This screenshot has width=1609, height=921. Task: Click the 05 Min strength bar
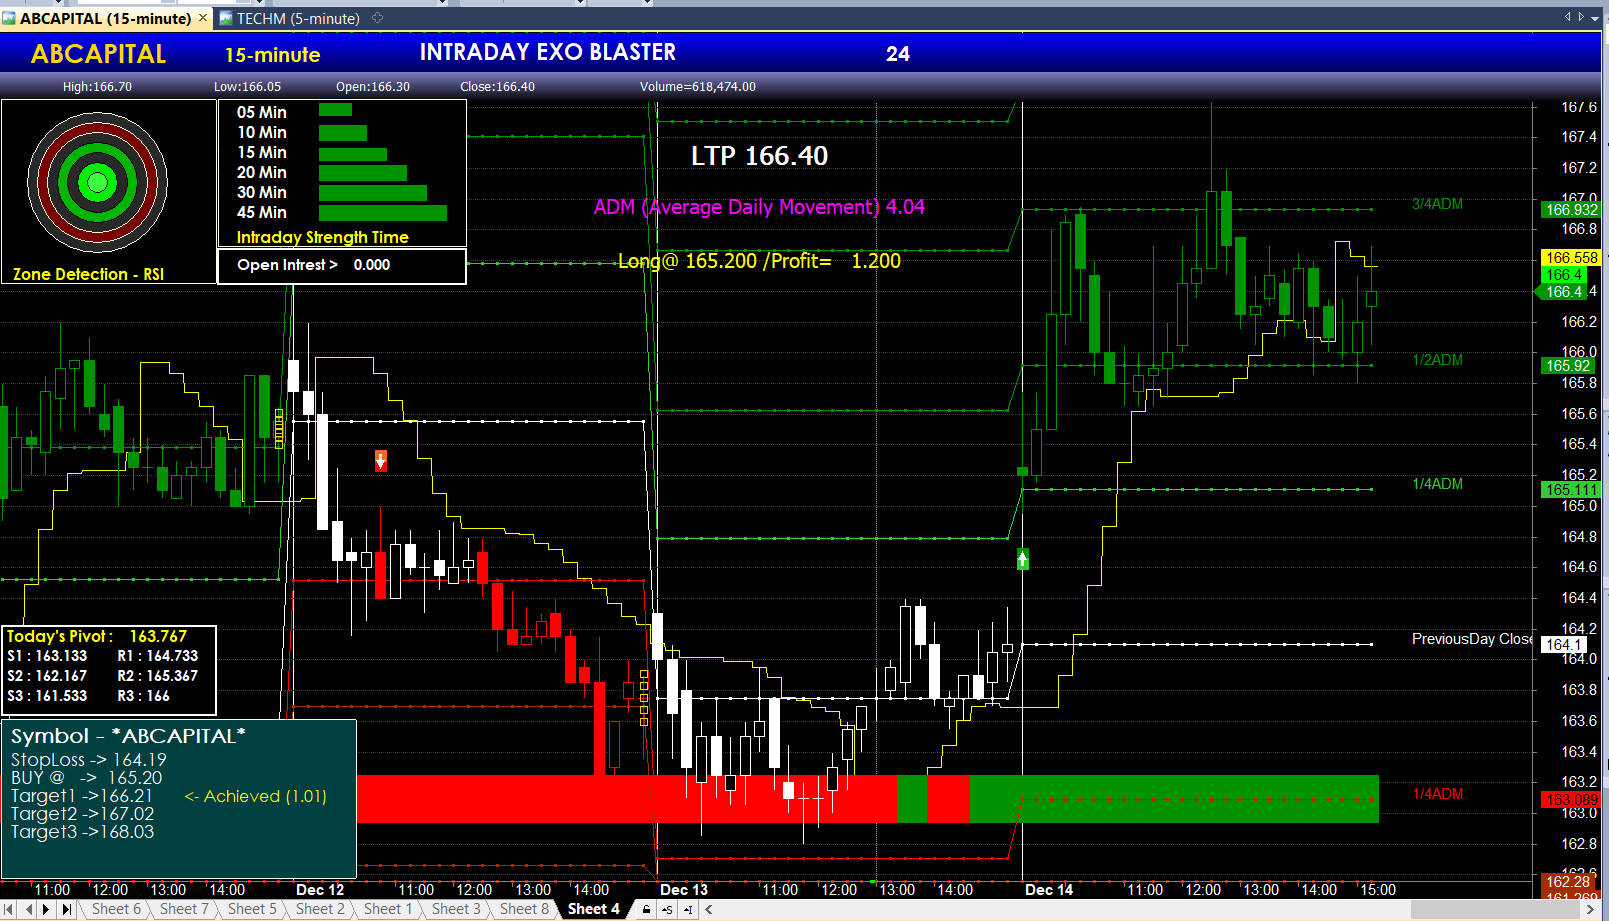(335, 110)
